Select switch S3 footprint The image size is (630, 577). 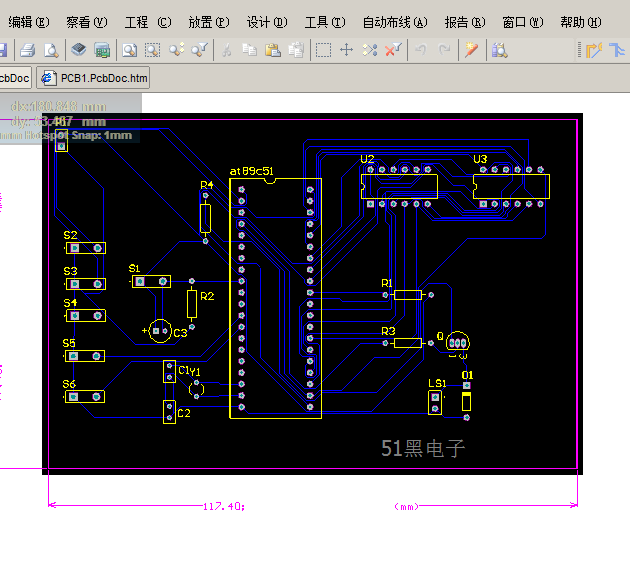pos(86,284)
